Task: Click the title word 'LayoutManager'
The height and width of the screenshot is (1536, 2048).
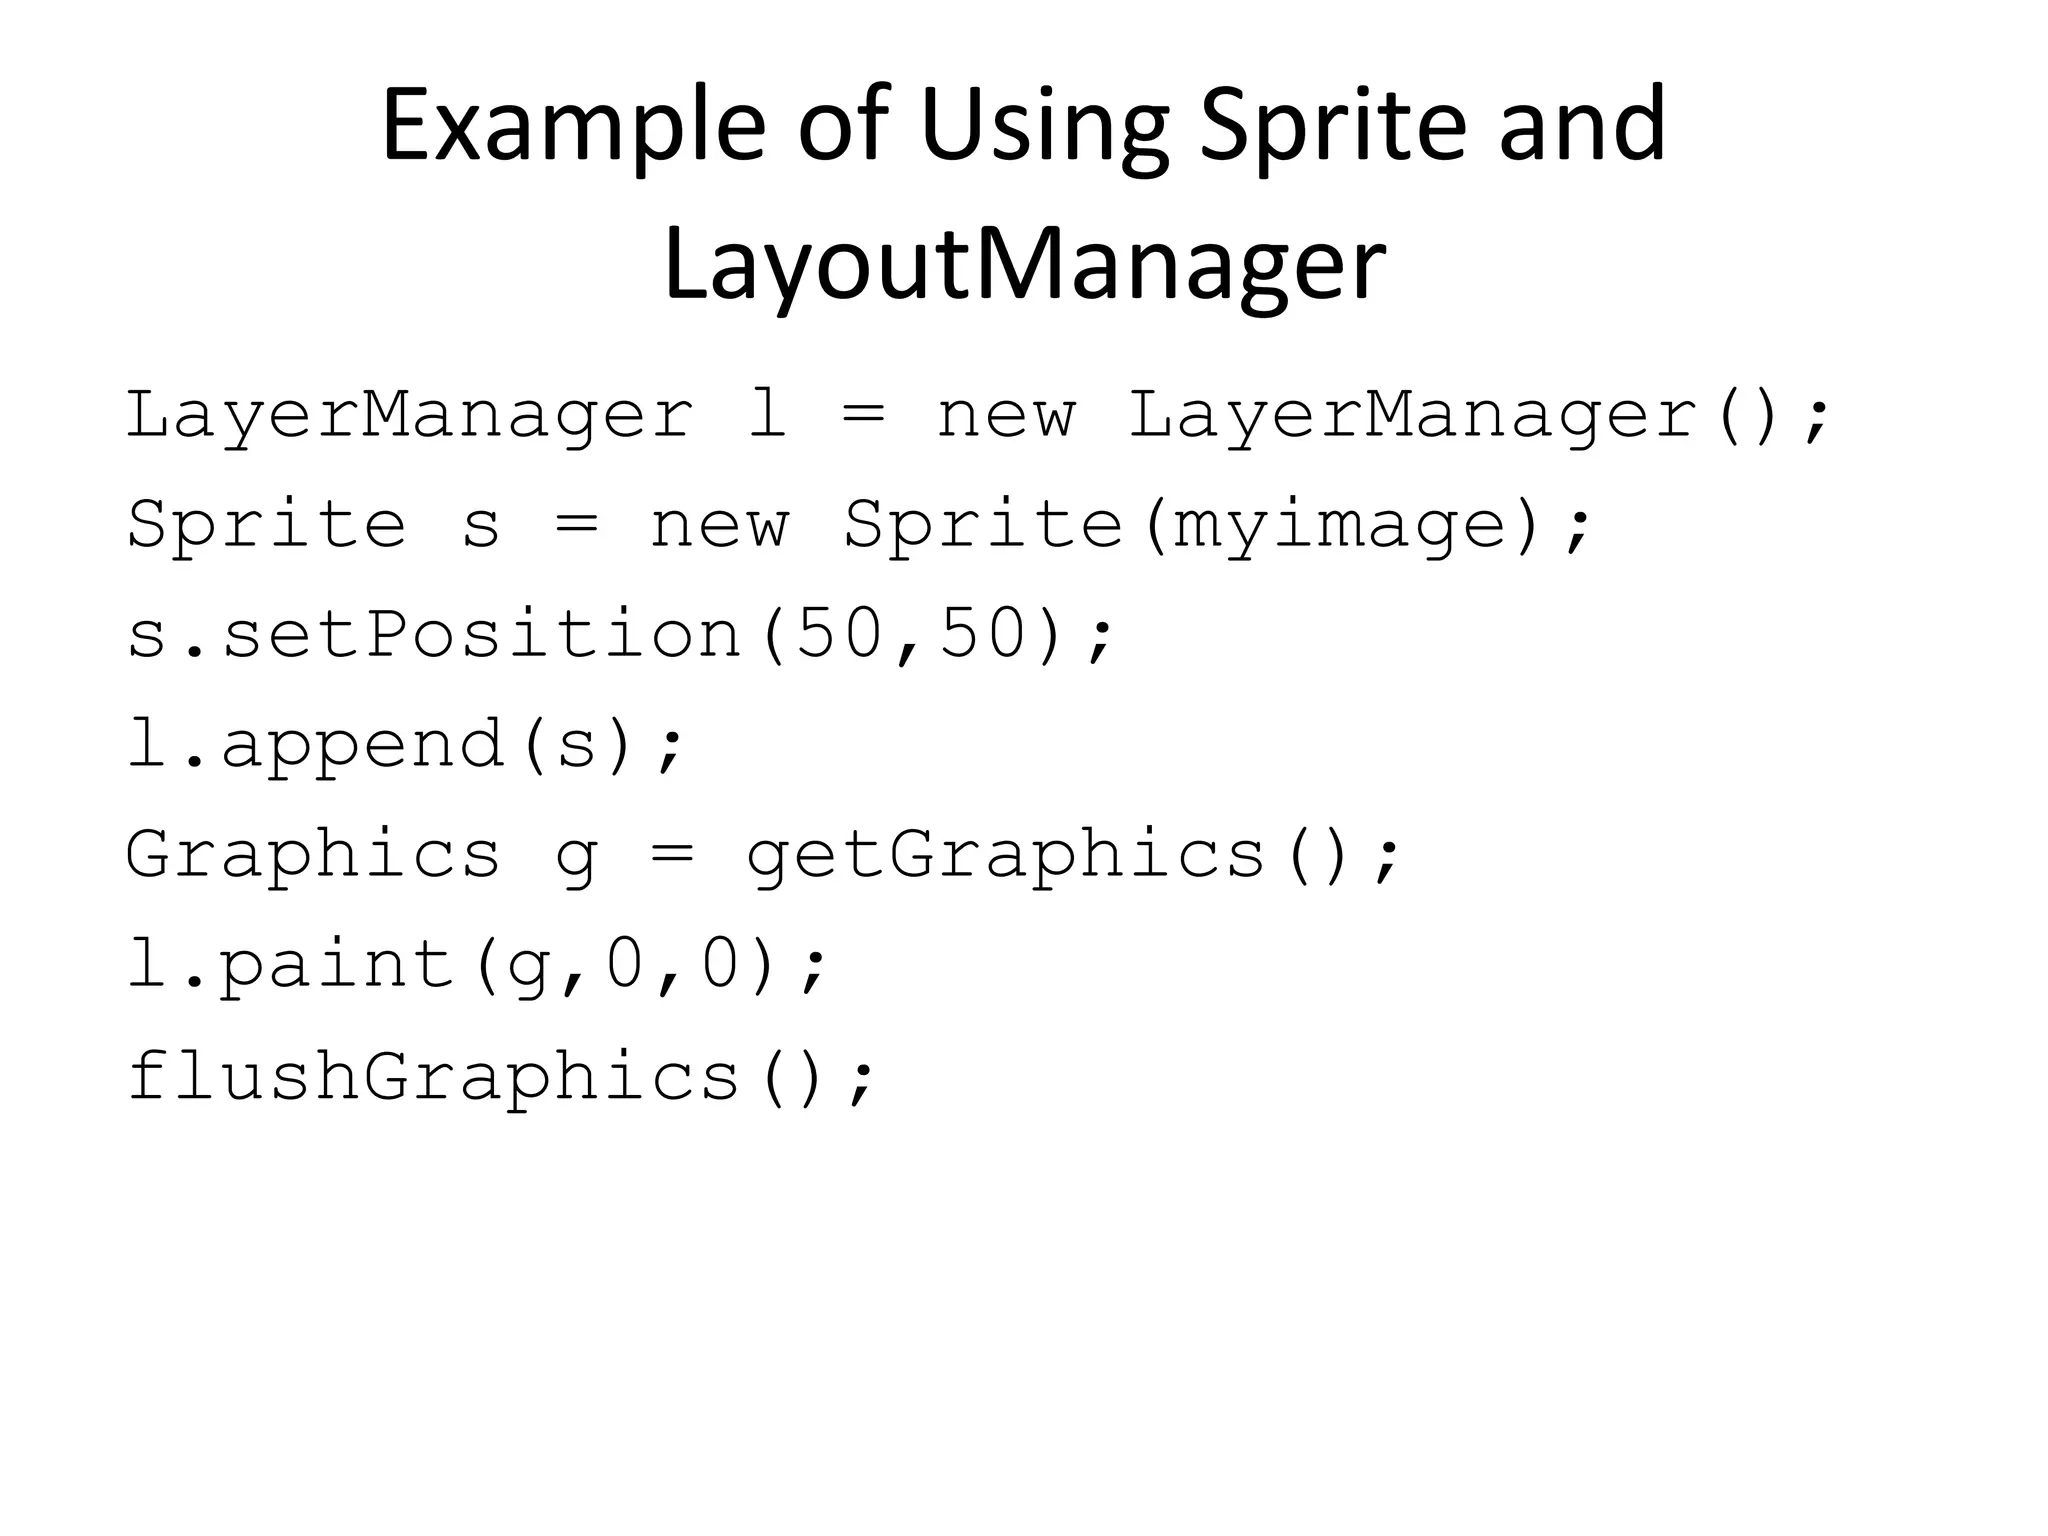Action: click(1024, 268)
